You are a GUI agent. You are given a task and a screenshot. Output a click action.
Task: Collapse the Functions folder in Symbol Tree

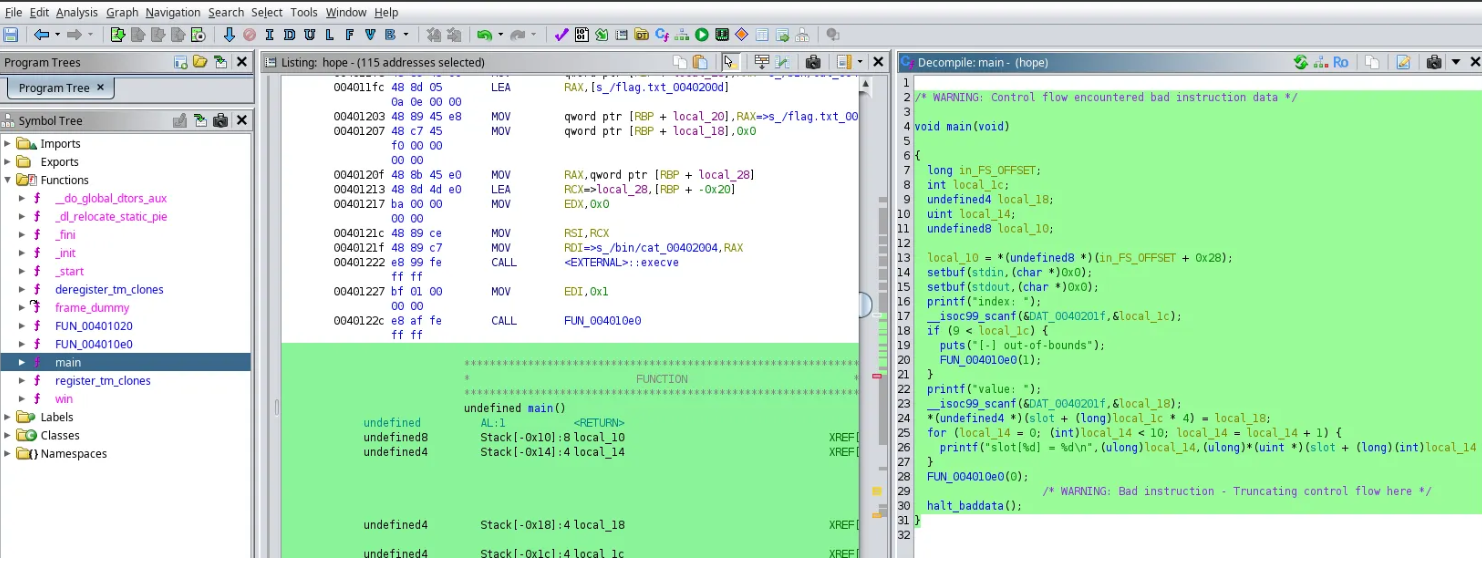(8, 180)
